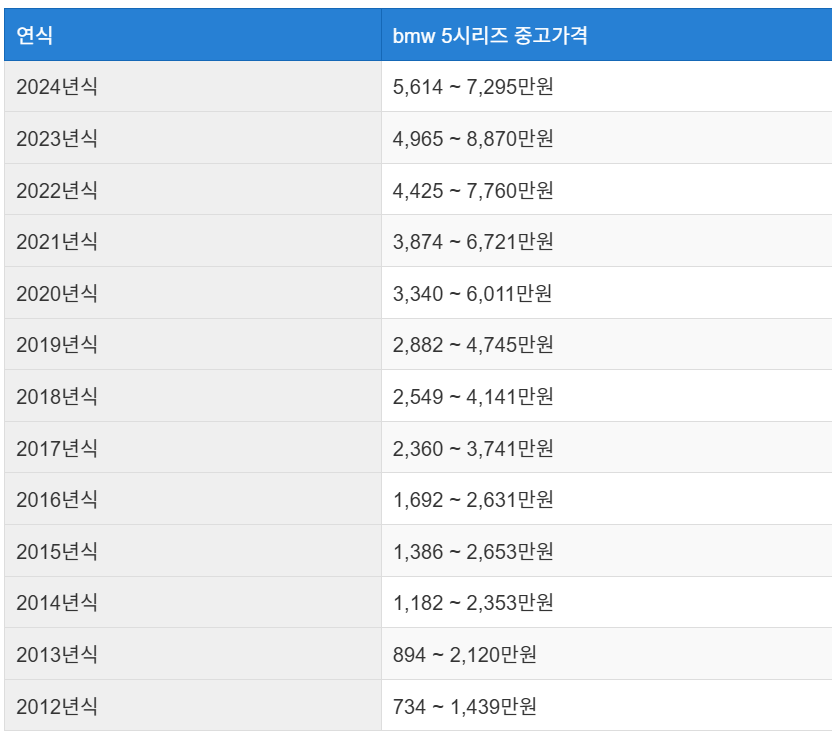Image resolution: width=832 pixels, height=737 pixels.
Task: Click the 2,360 ~ 3,741만원 price cell
Action: pyautogui.click(x=470, y=445)
